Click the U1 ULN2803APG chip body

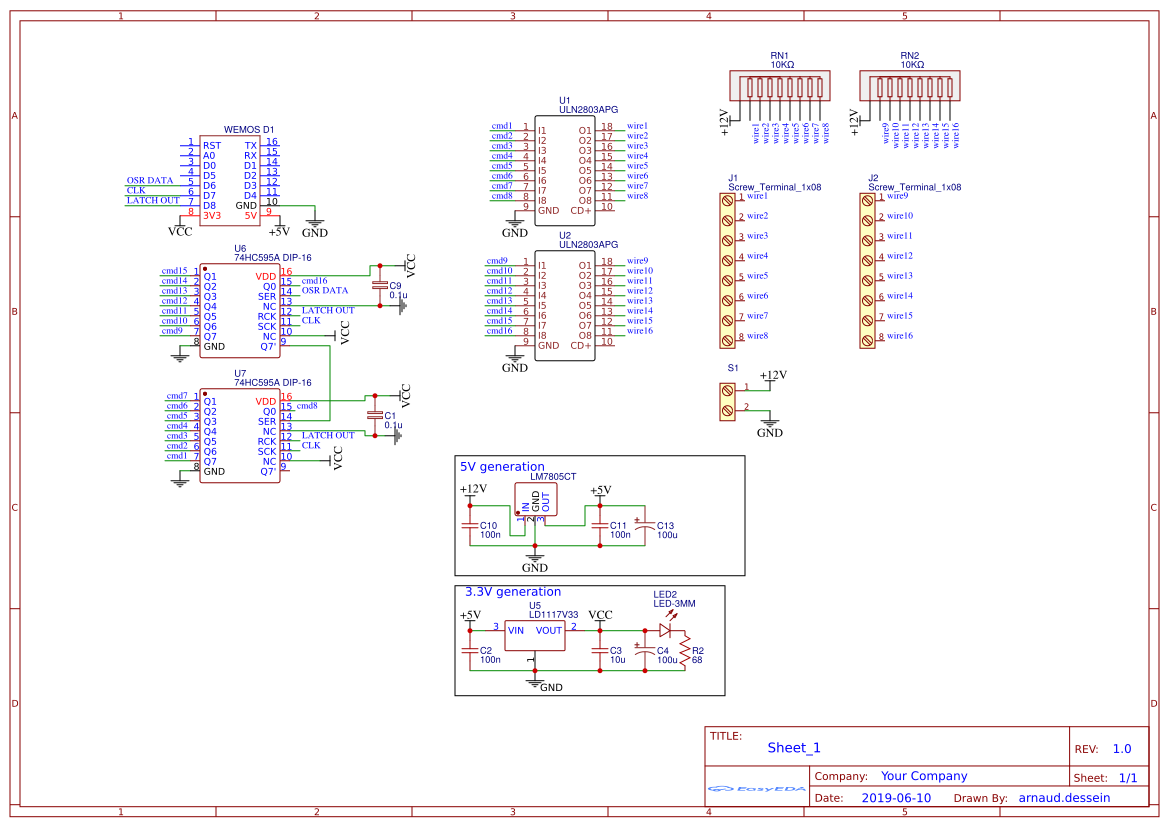point(564,168)
